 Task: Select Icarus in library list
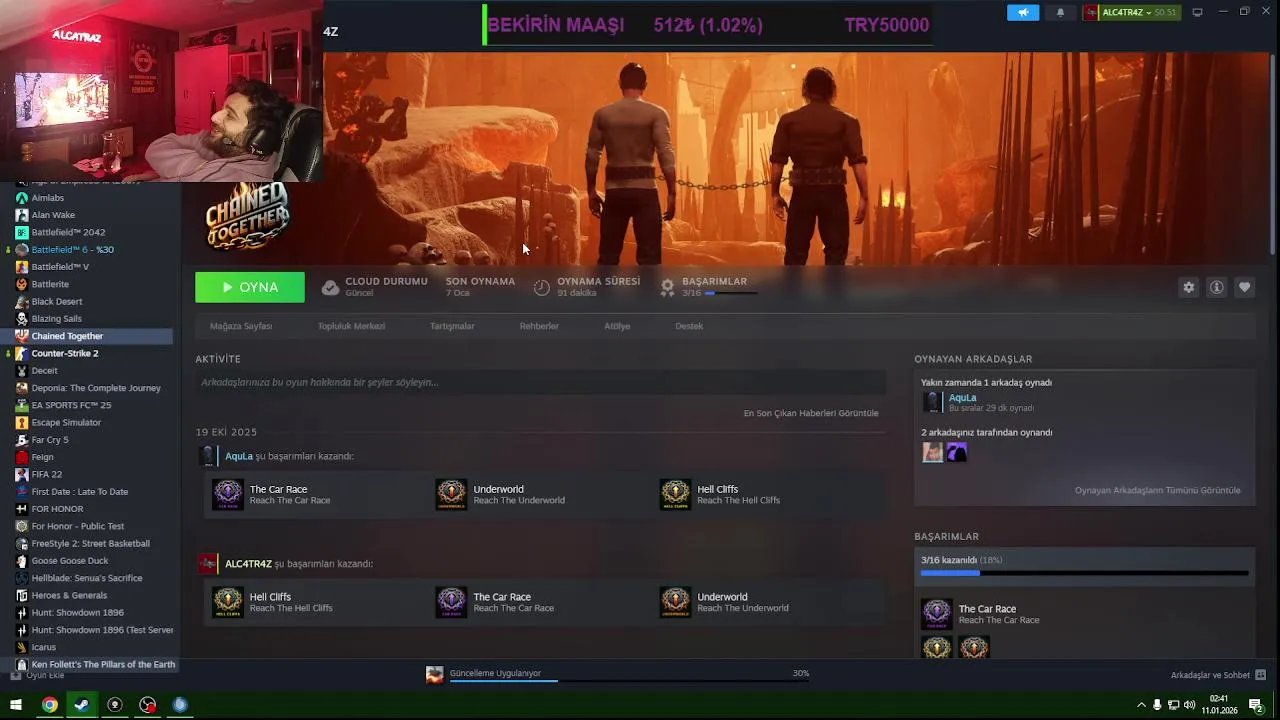44,647
